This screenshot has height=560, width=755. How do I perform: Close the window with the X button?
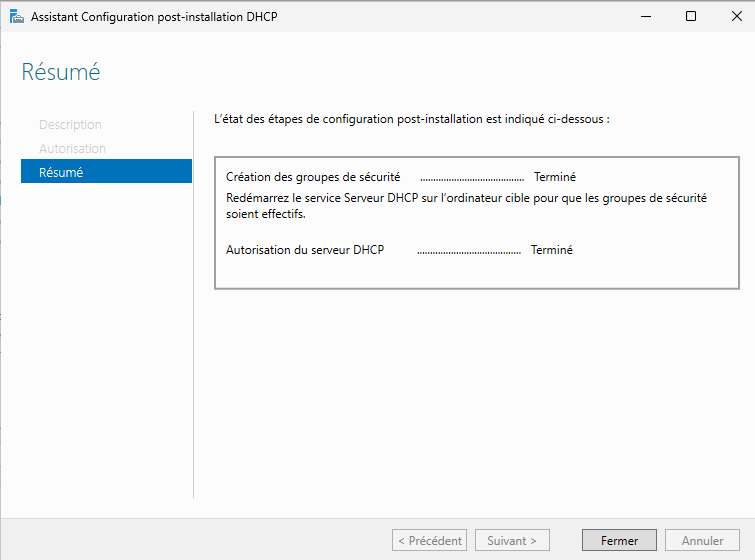coord(736,16)
